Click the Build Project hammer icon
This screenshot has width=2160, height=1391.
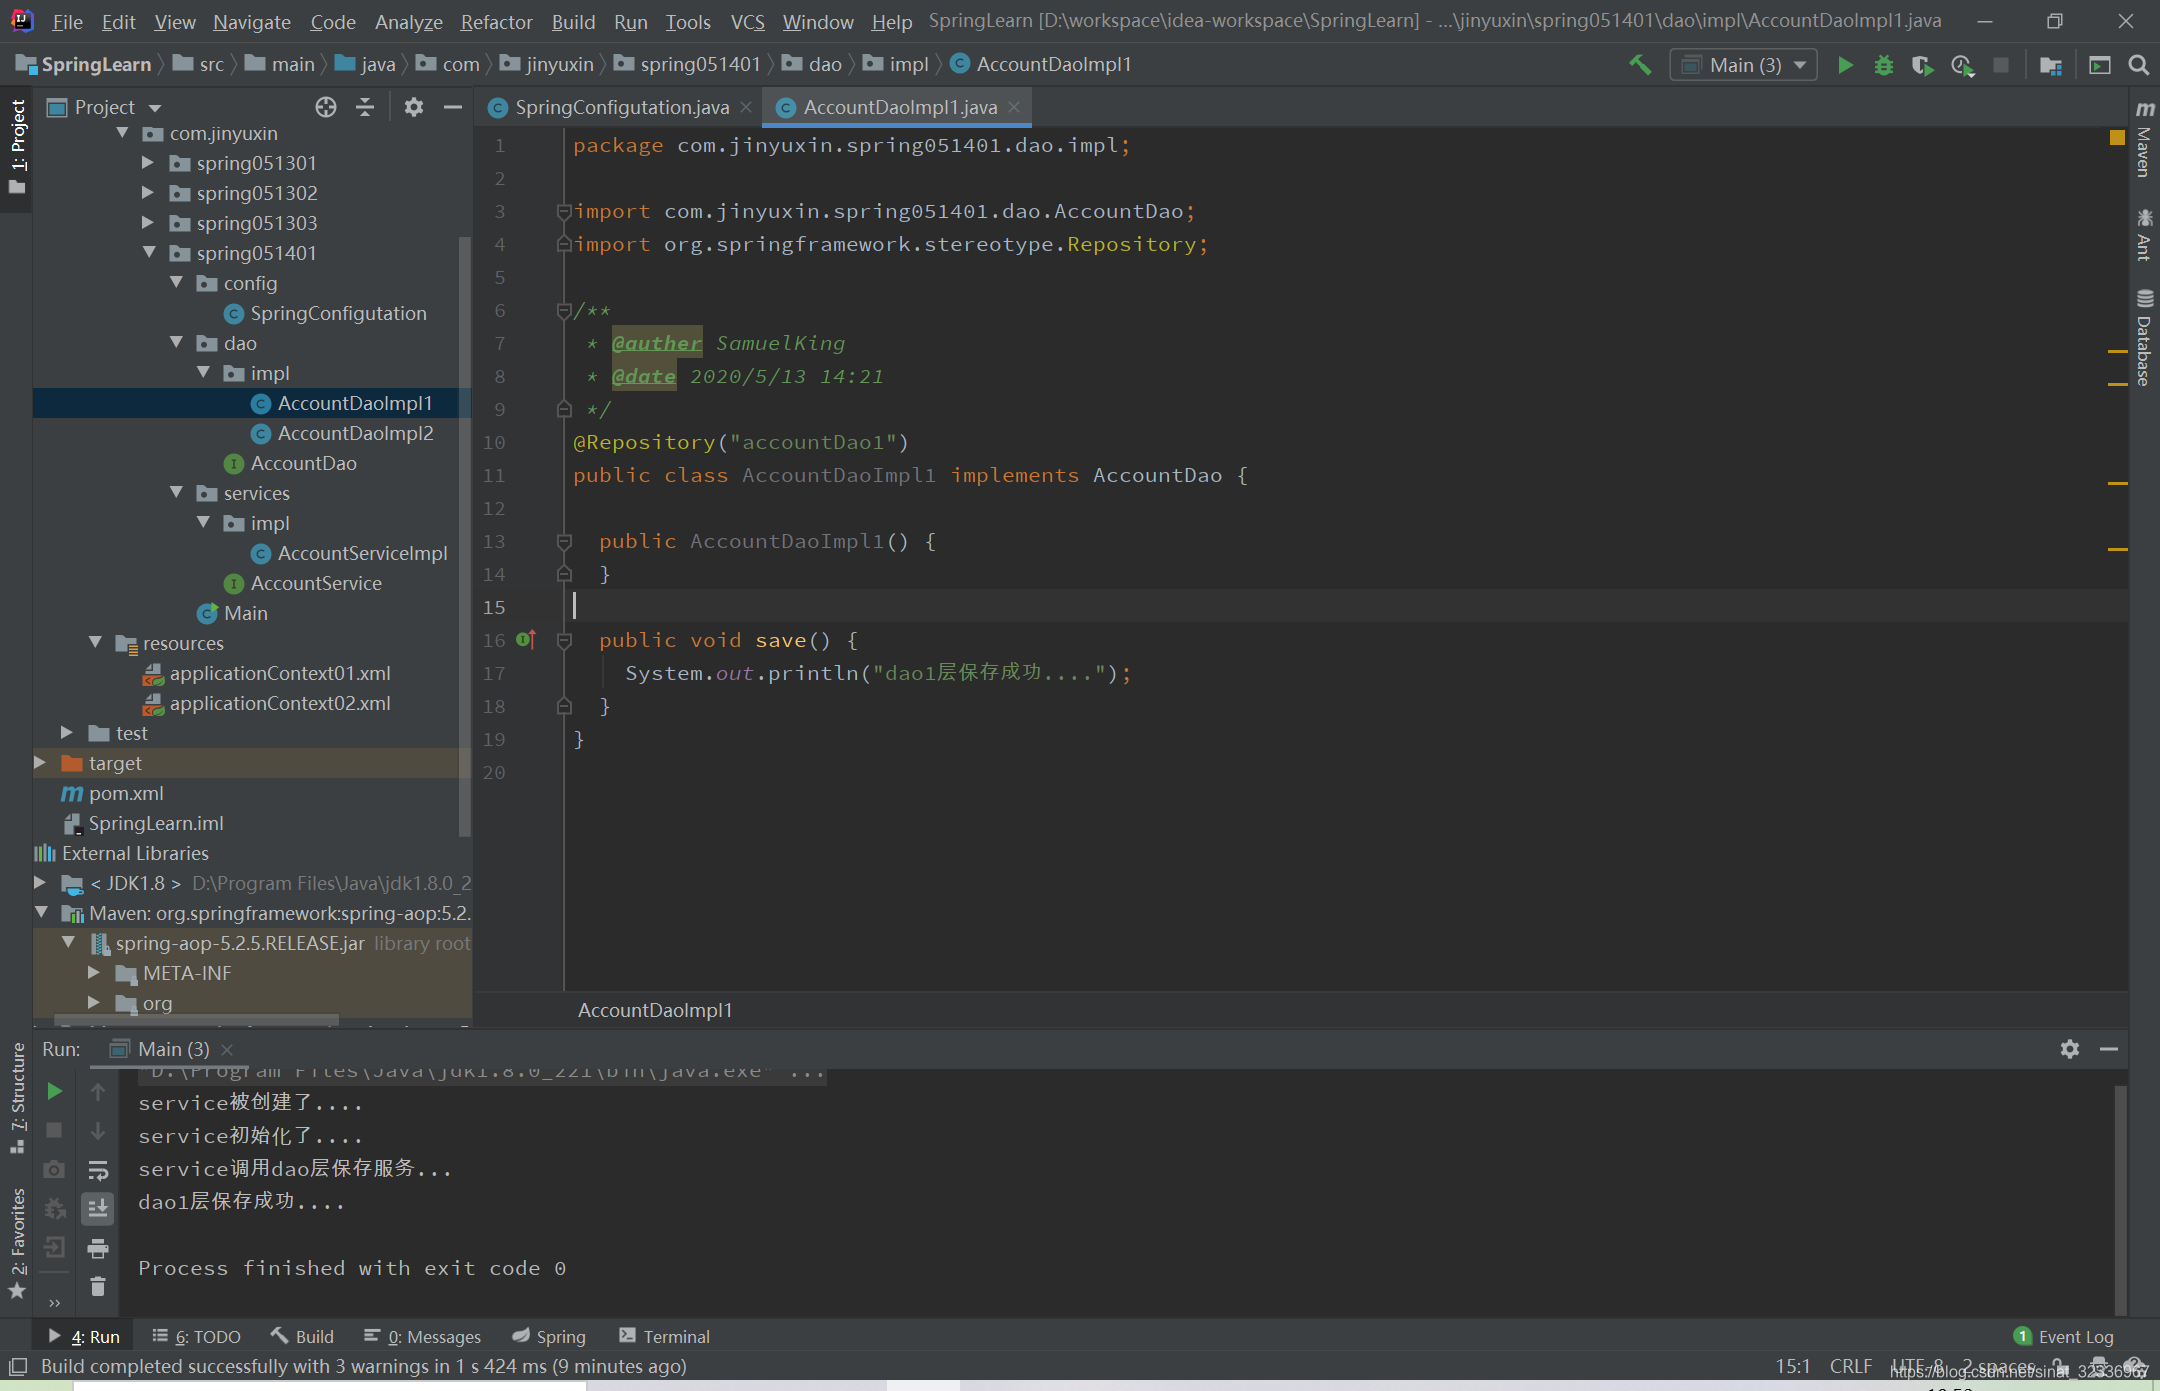(1639, 65)
